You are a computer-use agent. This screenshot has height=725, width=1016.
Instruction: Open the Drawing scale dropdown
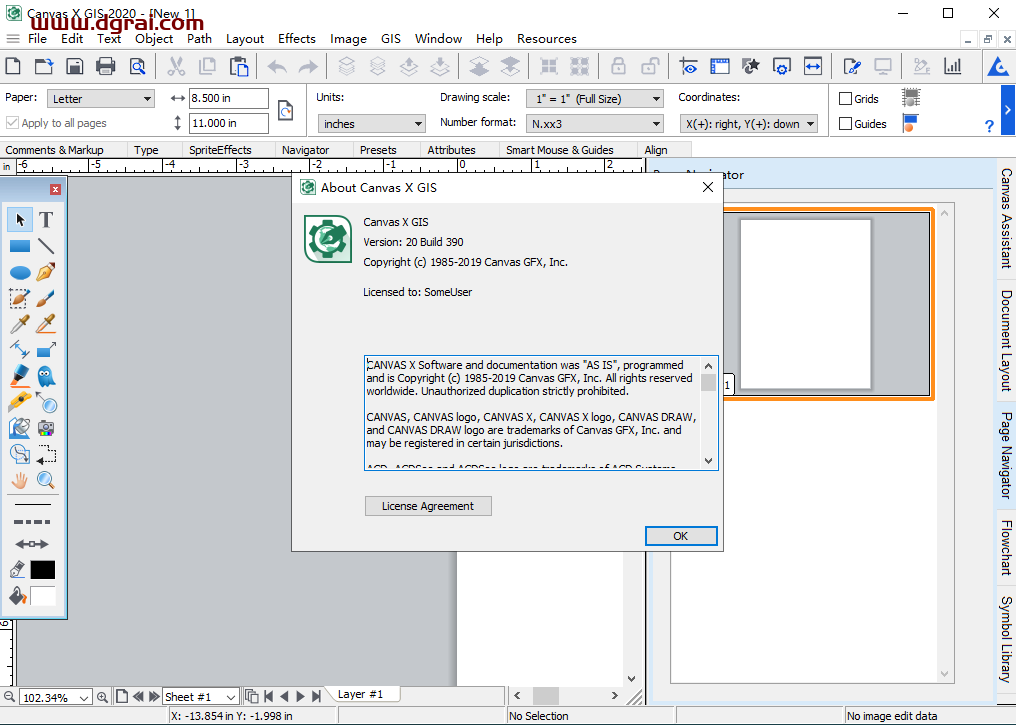pos(594,98)
